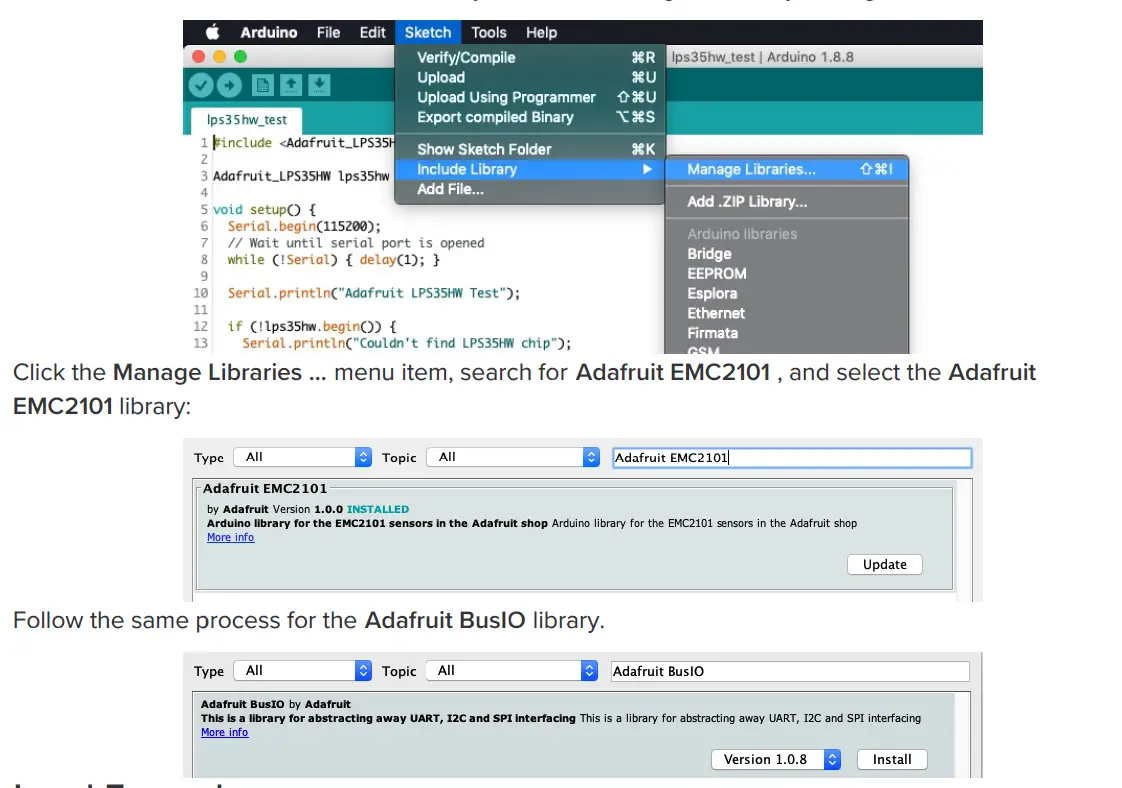Click the lps35hw_test sketch tab
This screenshot has width=1122, height=788.
tap(246, 119)
